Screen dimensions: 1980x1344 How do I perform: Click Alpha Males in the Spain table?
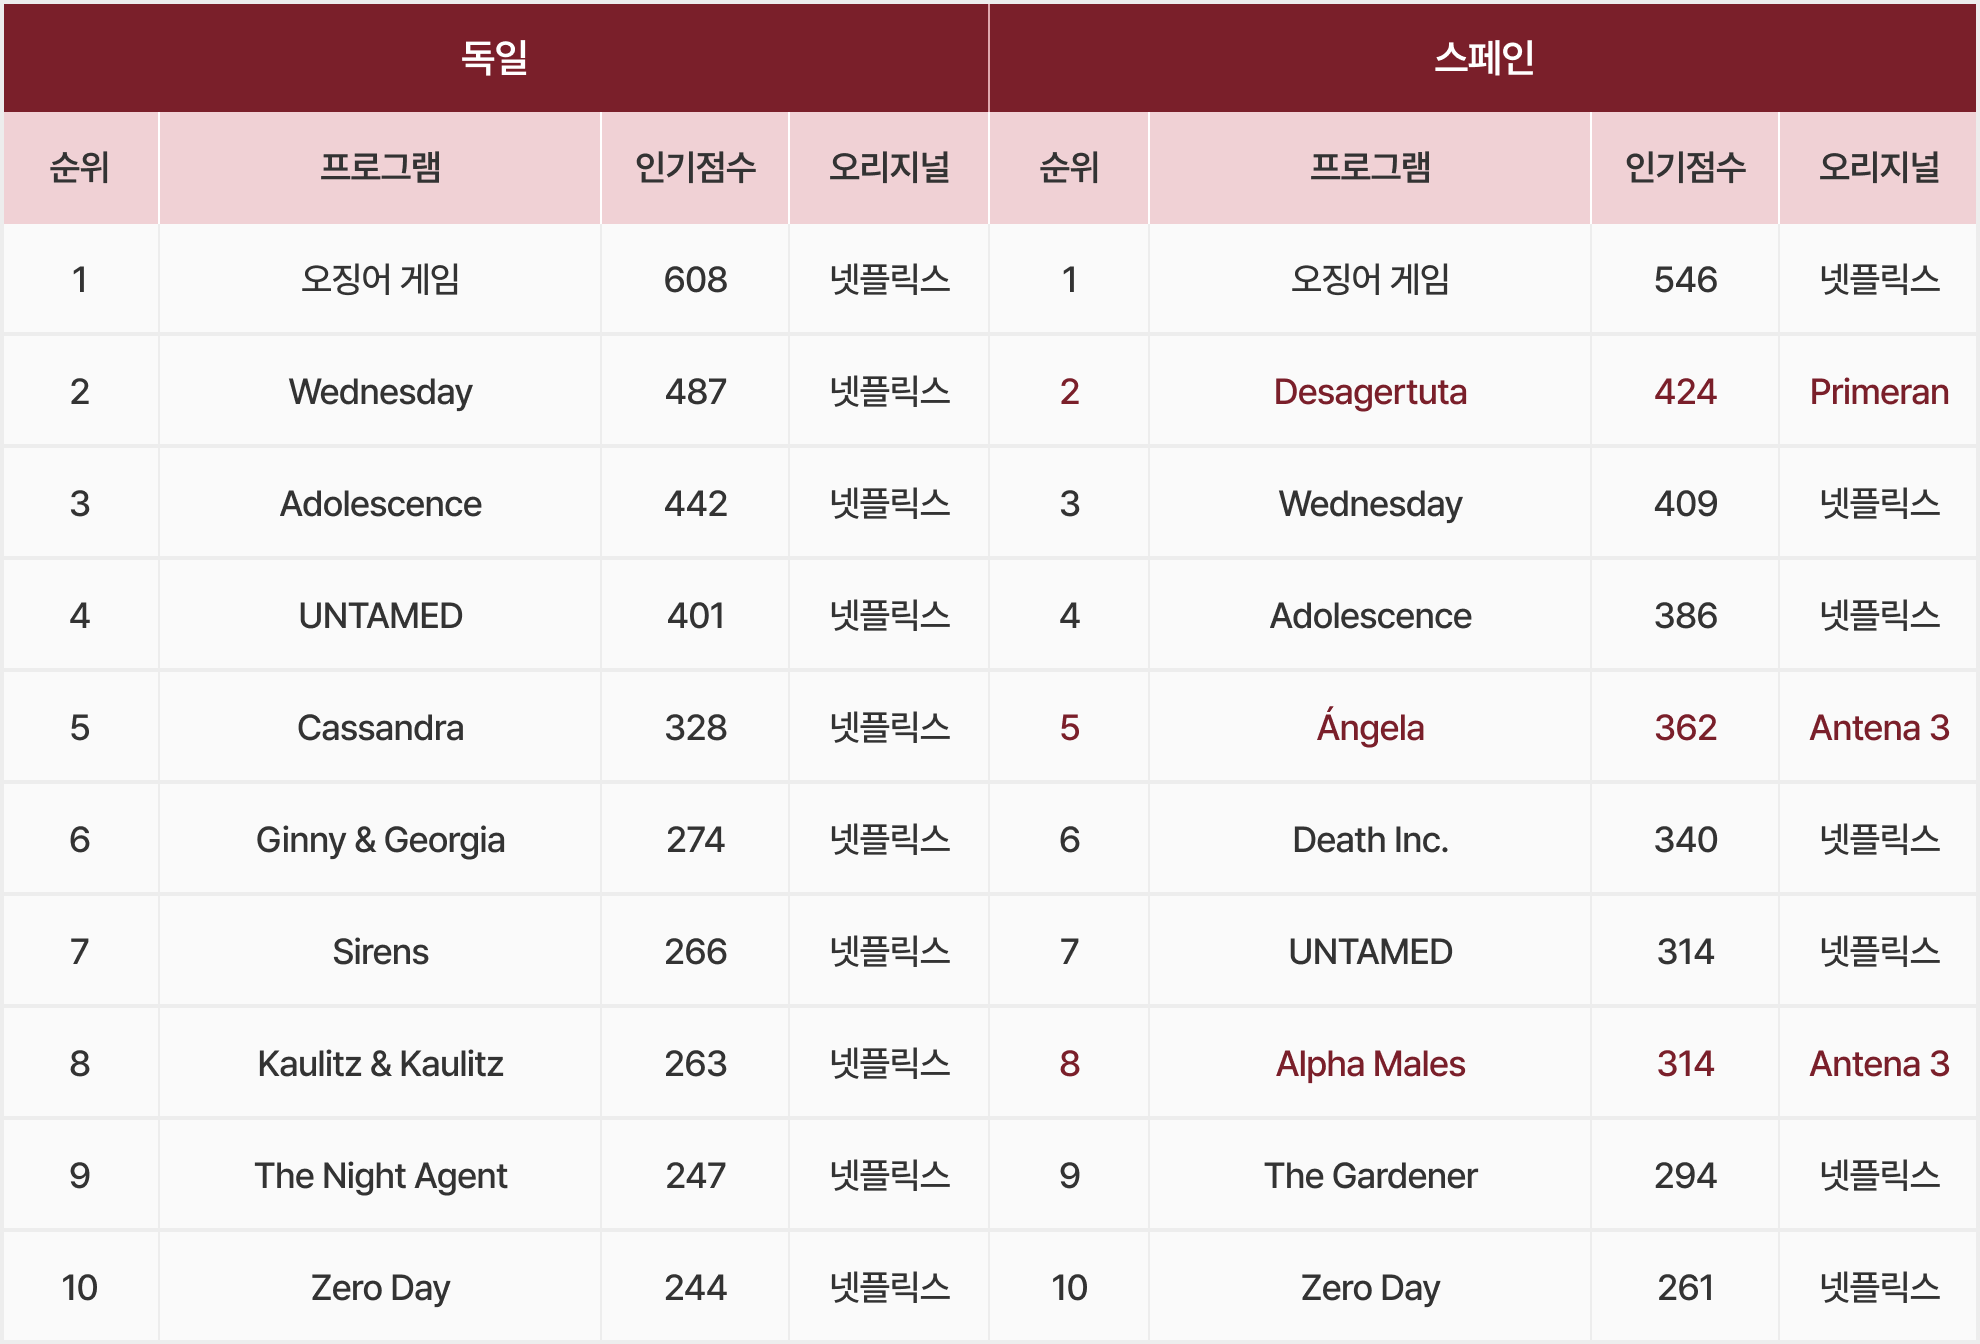pos(1370,1064)
